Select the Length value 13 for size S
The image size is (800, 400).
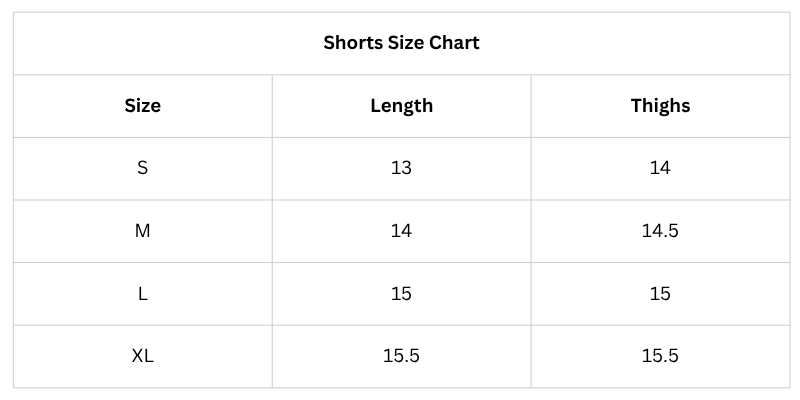[x=401, y=168]
